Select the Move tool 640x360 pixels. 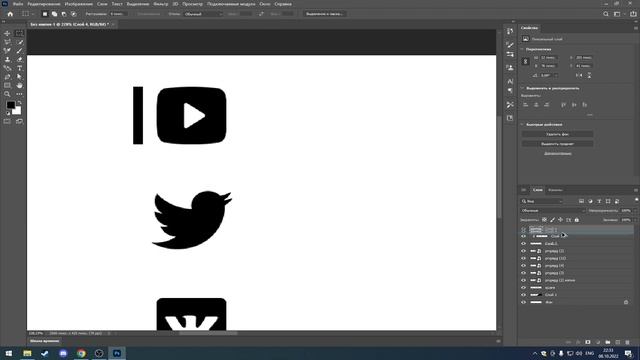(7, 33)
